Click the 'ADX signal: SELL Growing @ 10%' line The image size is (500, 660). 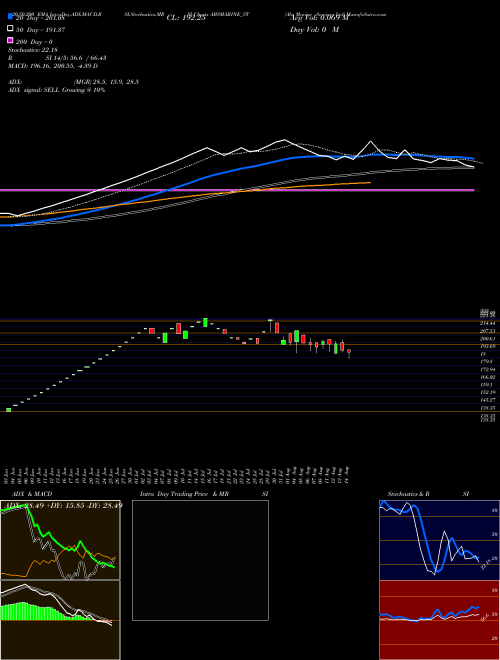(56, 90)
